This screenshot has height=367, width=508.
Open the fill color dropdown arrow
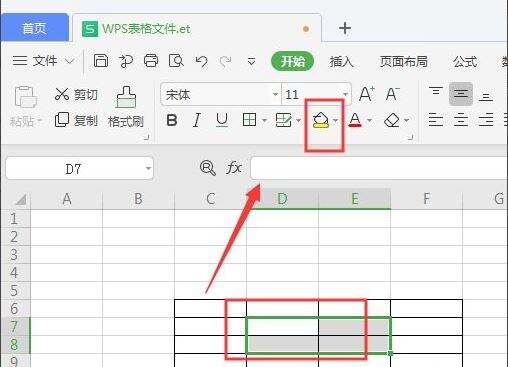[x=335, y=120]
